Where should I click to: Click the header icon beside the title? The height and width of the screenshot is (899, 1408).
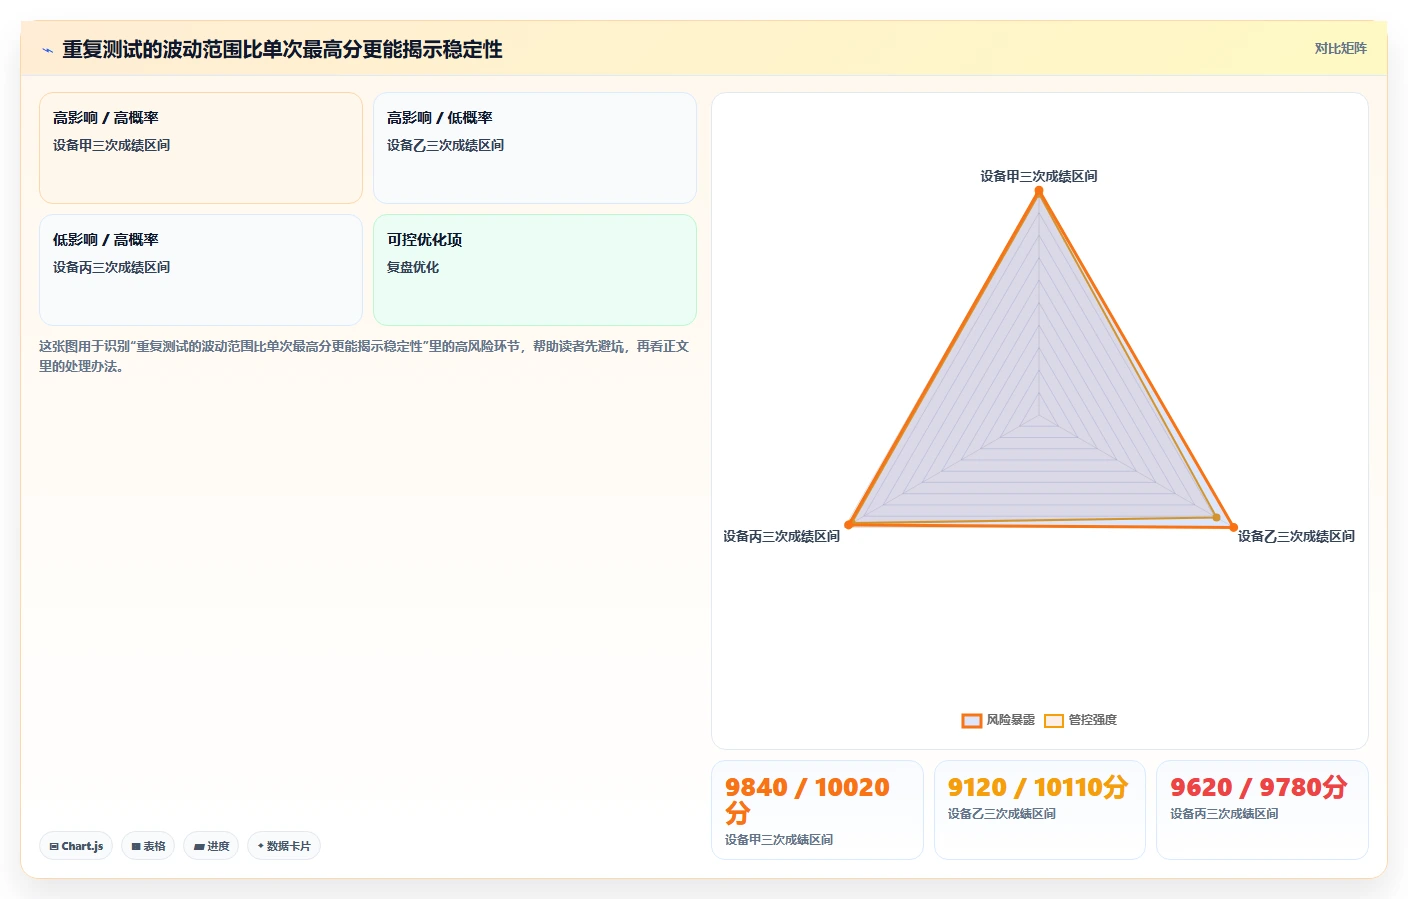pyautogui.click(x=47, y=50)
